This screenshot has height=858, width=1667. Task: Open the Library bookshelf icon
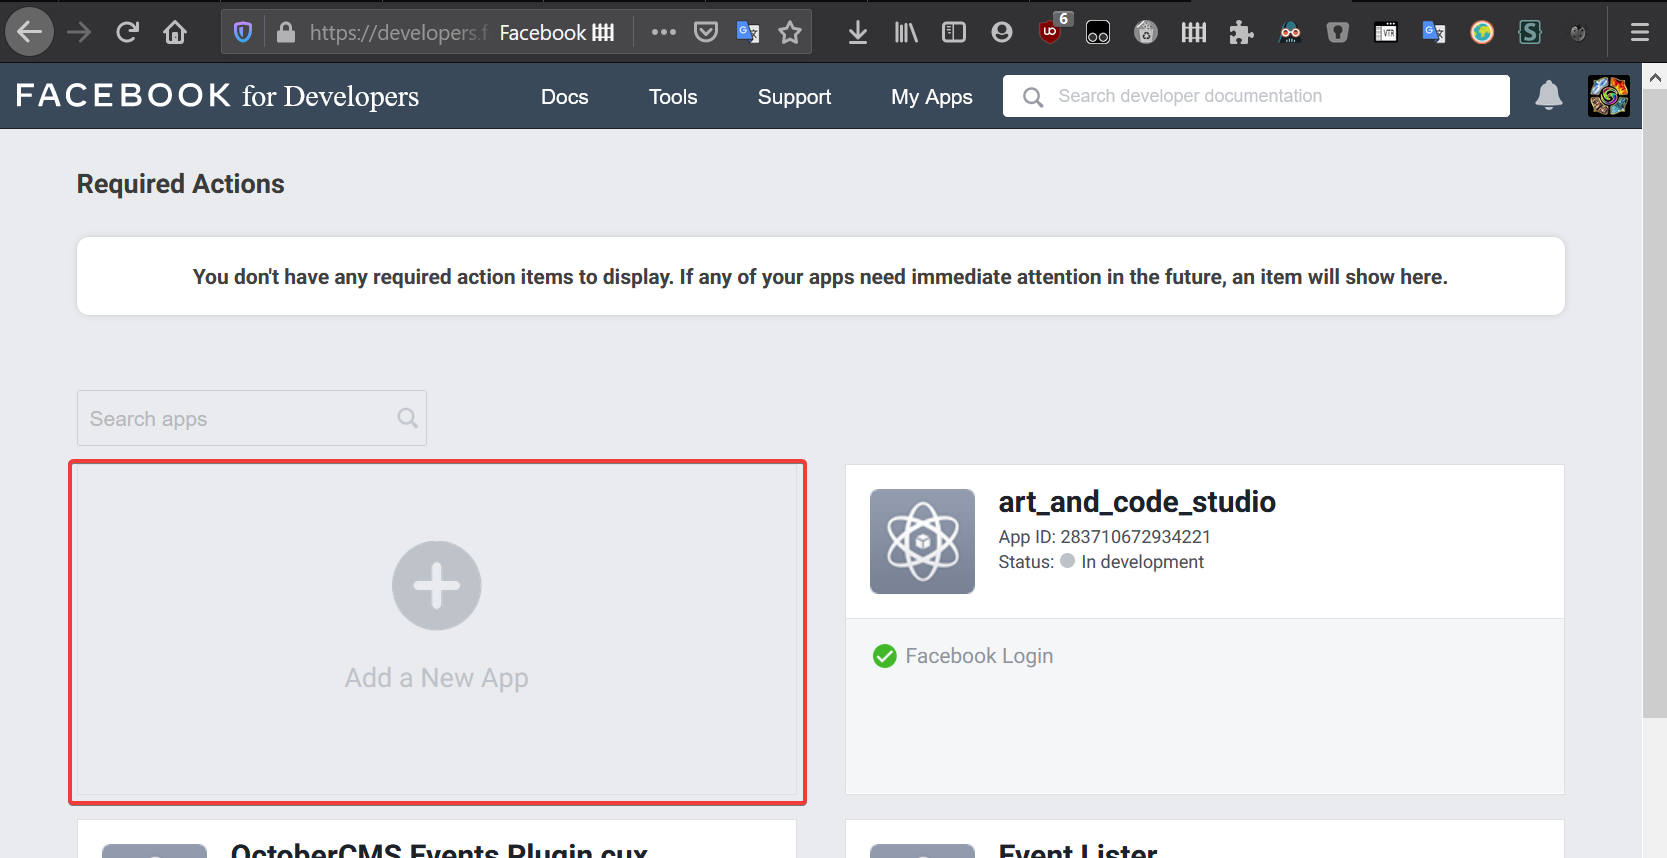pyautogui.click(x=906, y=32)
